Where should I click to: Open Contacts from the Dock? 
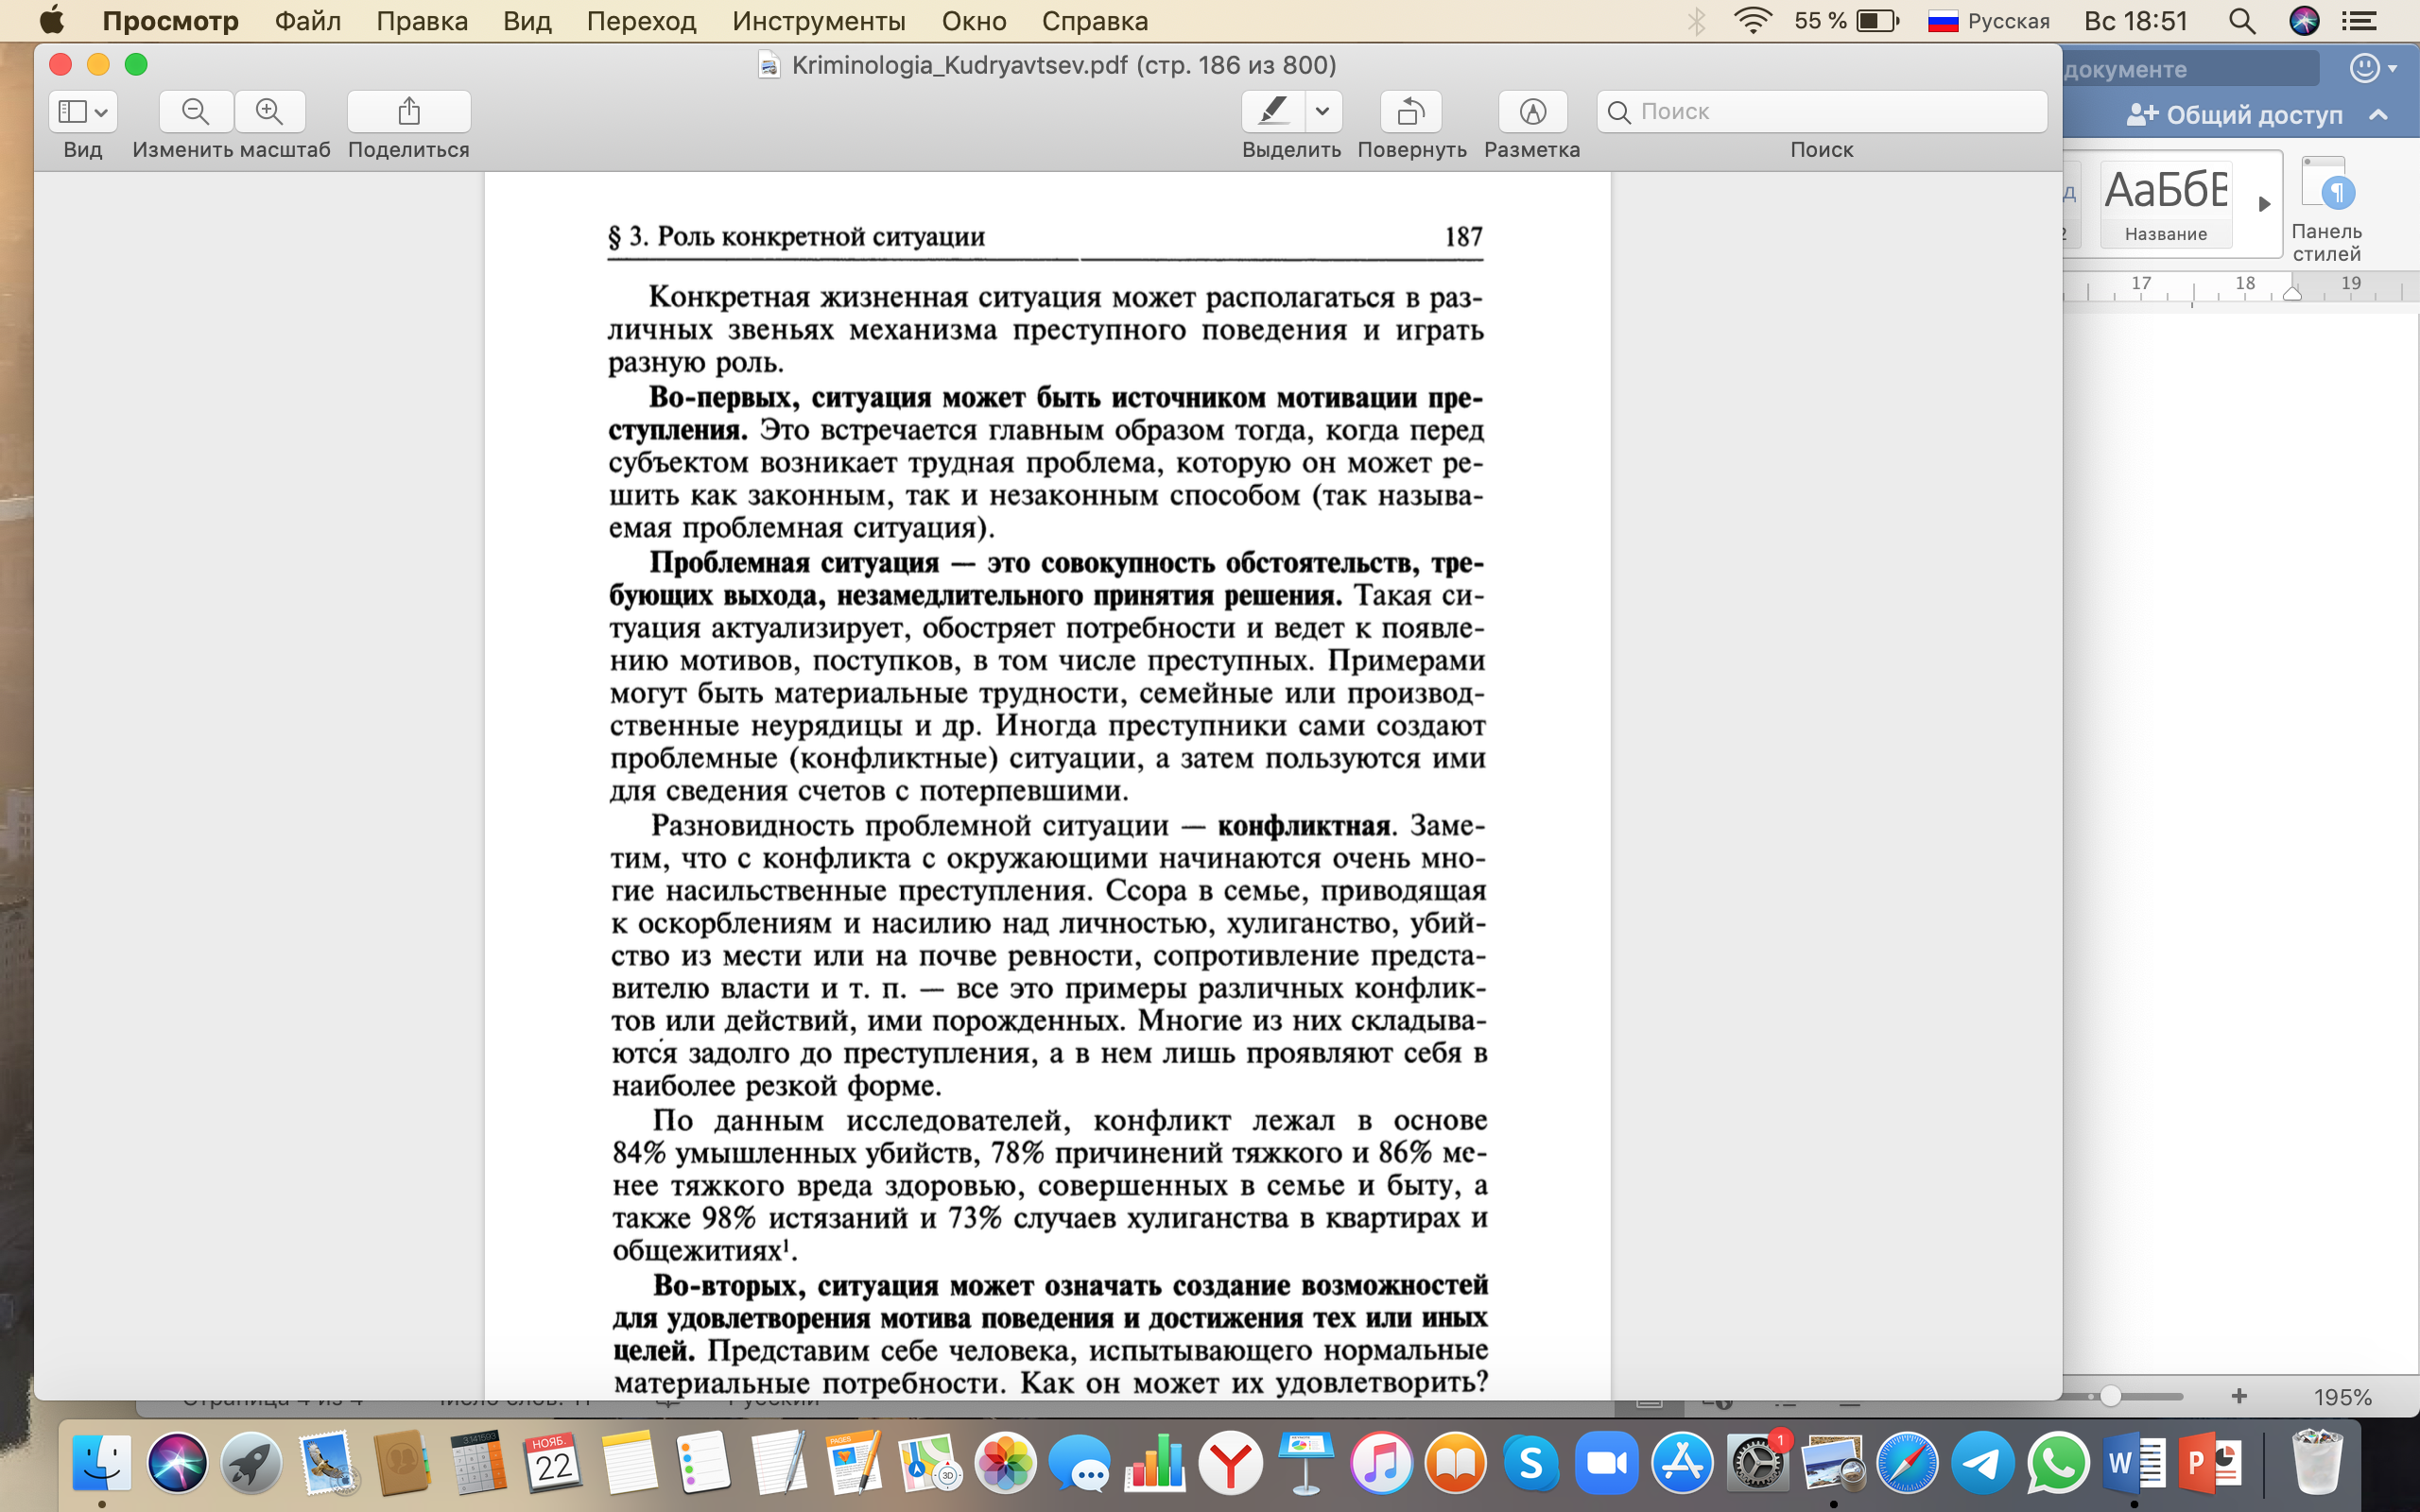pos(402,1464)
